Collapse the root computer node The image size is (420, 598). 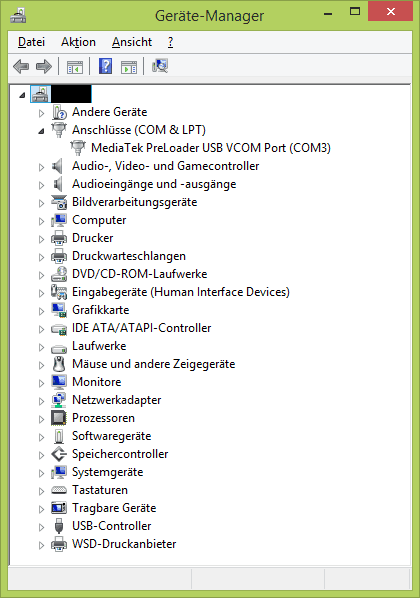click(x=22, y=95)
